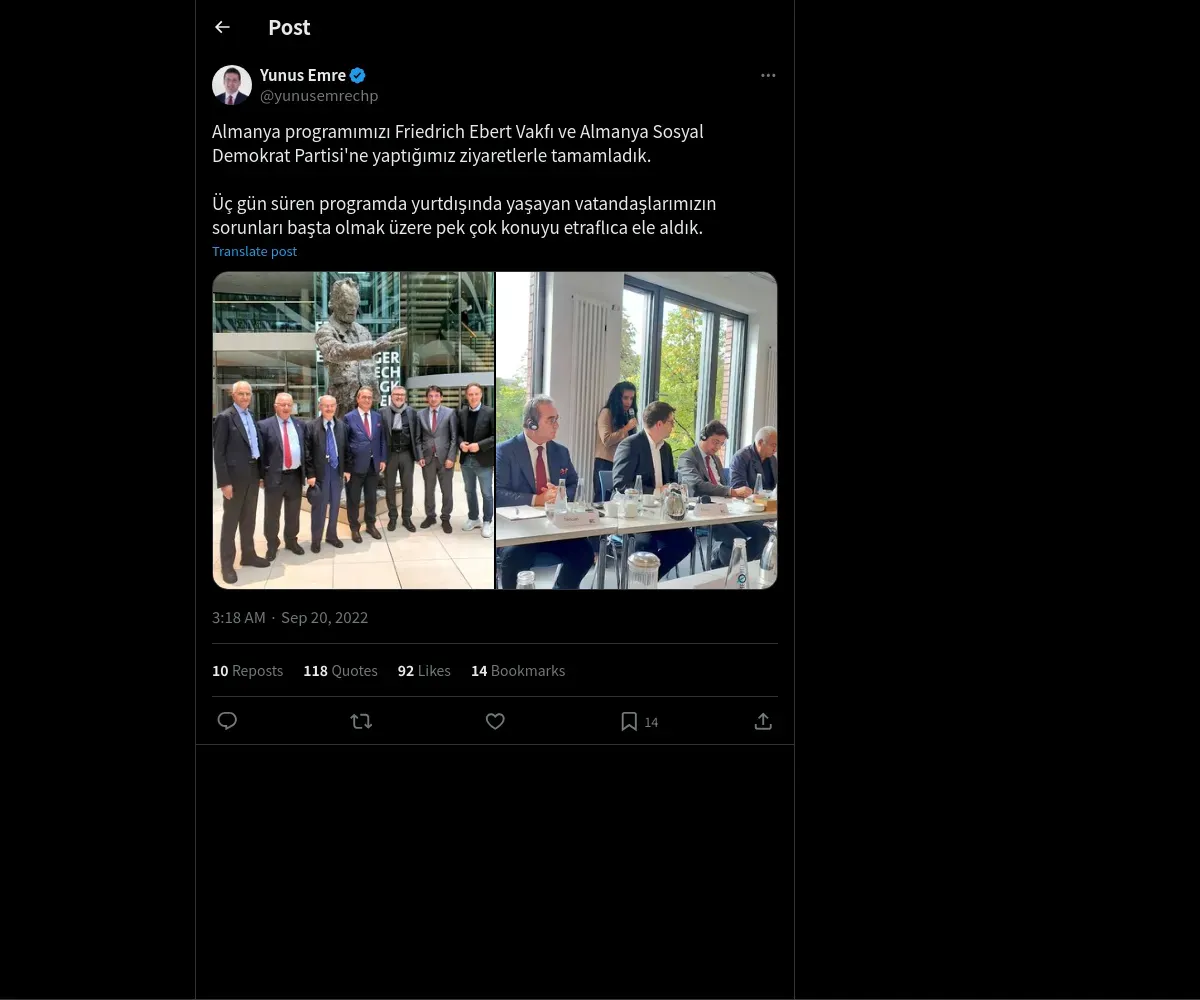The height and width of the screenshot is (1000, 1200).
Task: Open the more options ellipsis menu
Action: click(768, 76)
